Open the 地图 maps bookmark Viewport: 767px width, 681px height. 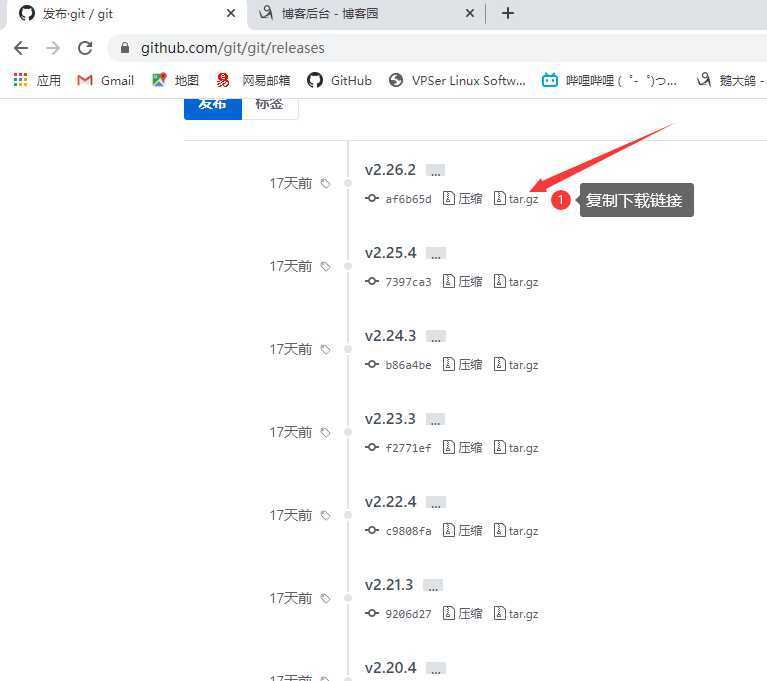coord(175,80)
